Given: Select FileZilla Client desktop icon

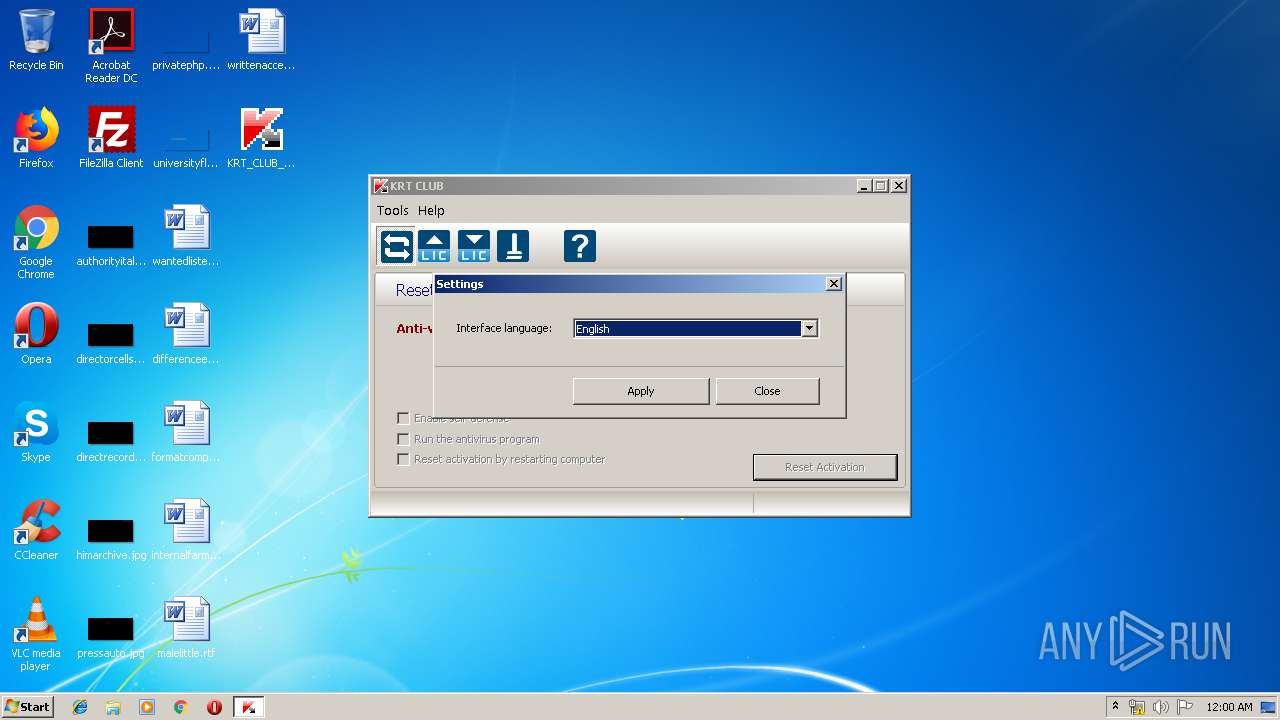Looking at the screenshot, I should coord(111,138).
